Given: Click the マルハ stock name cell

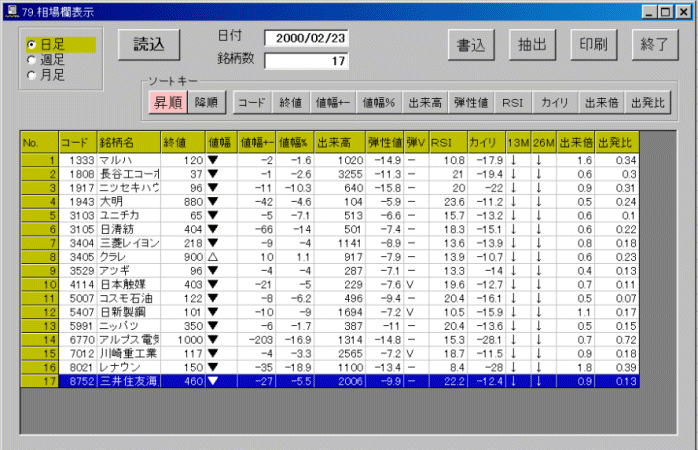Looking at the screenshot, I should coord(129,160).
